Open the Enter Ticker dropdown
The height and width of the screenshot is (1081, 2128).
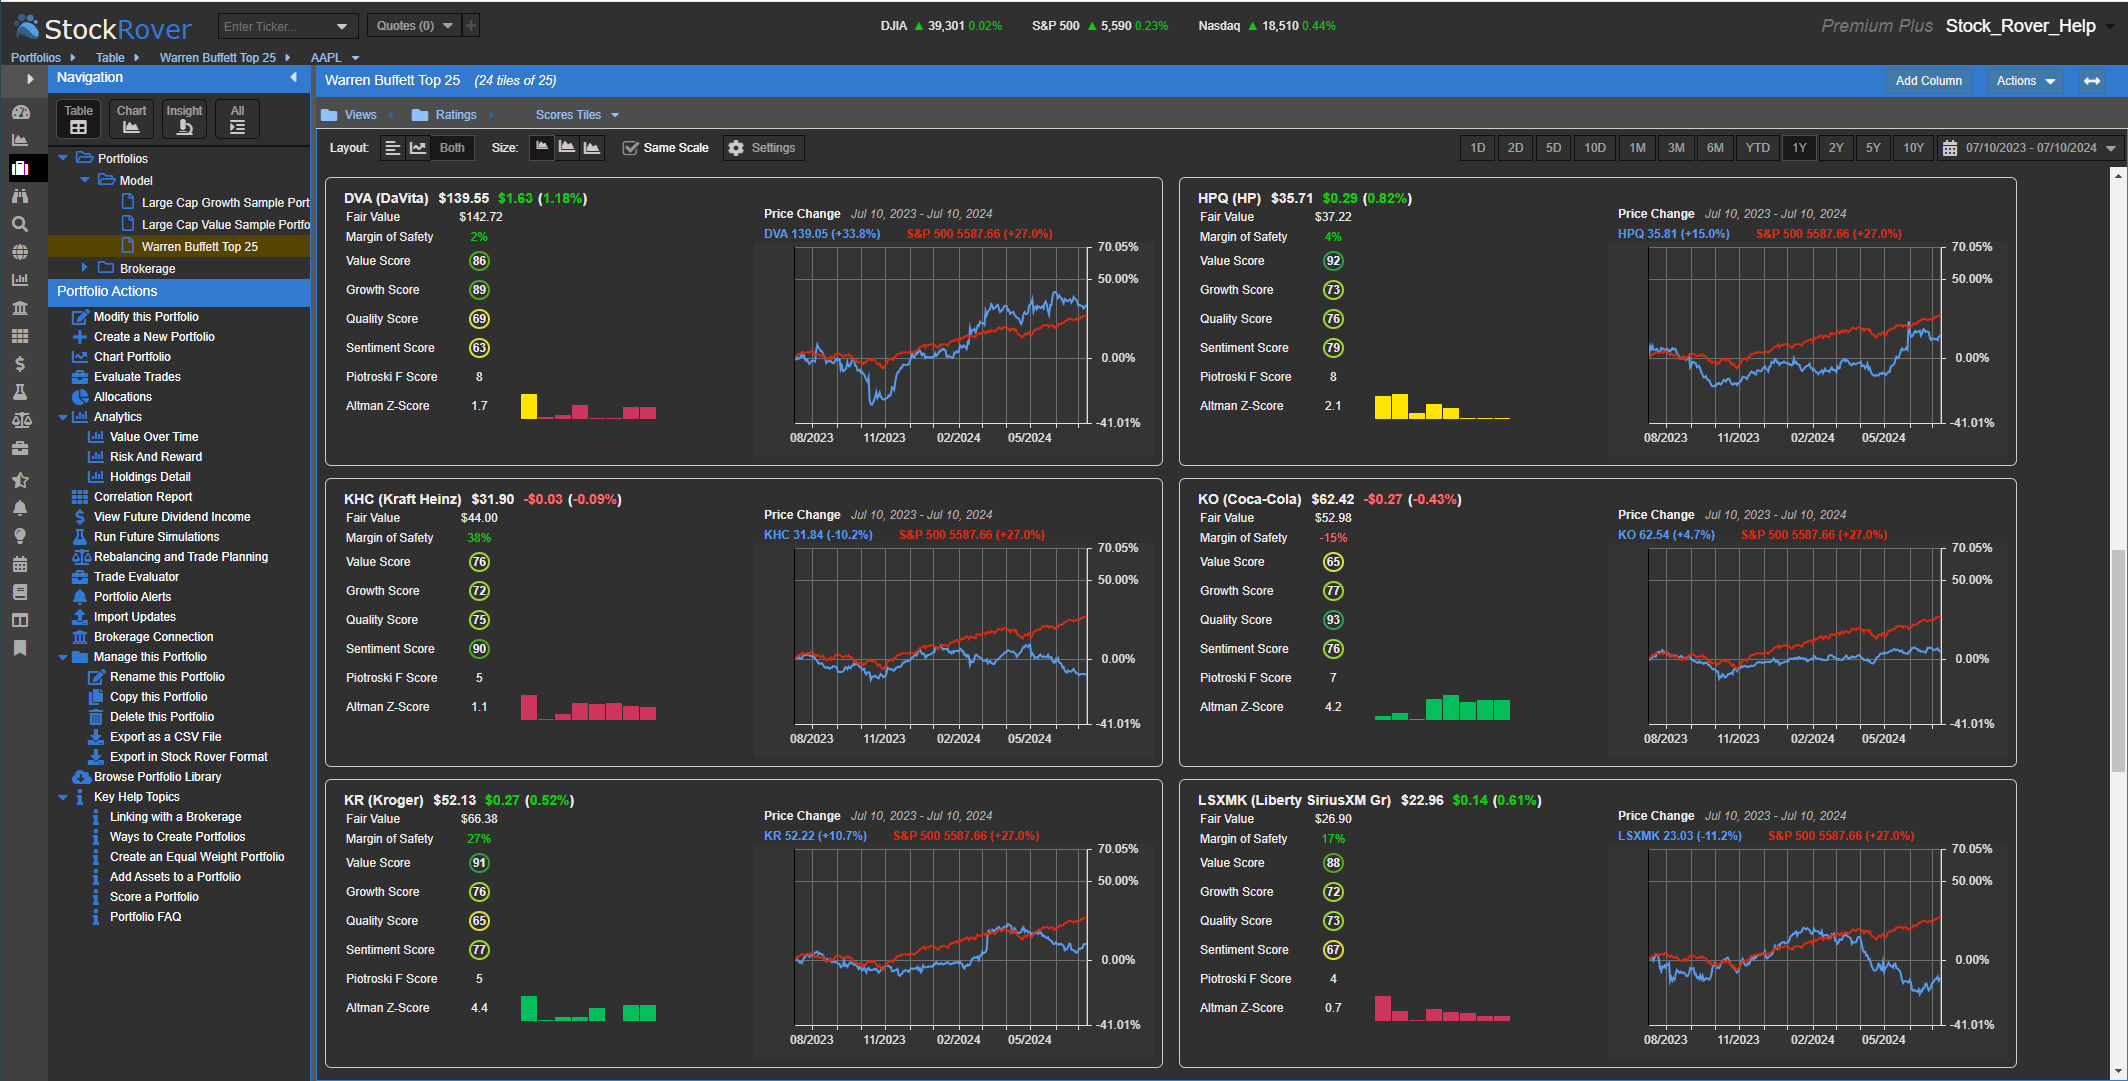(x=342, y=26)
